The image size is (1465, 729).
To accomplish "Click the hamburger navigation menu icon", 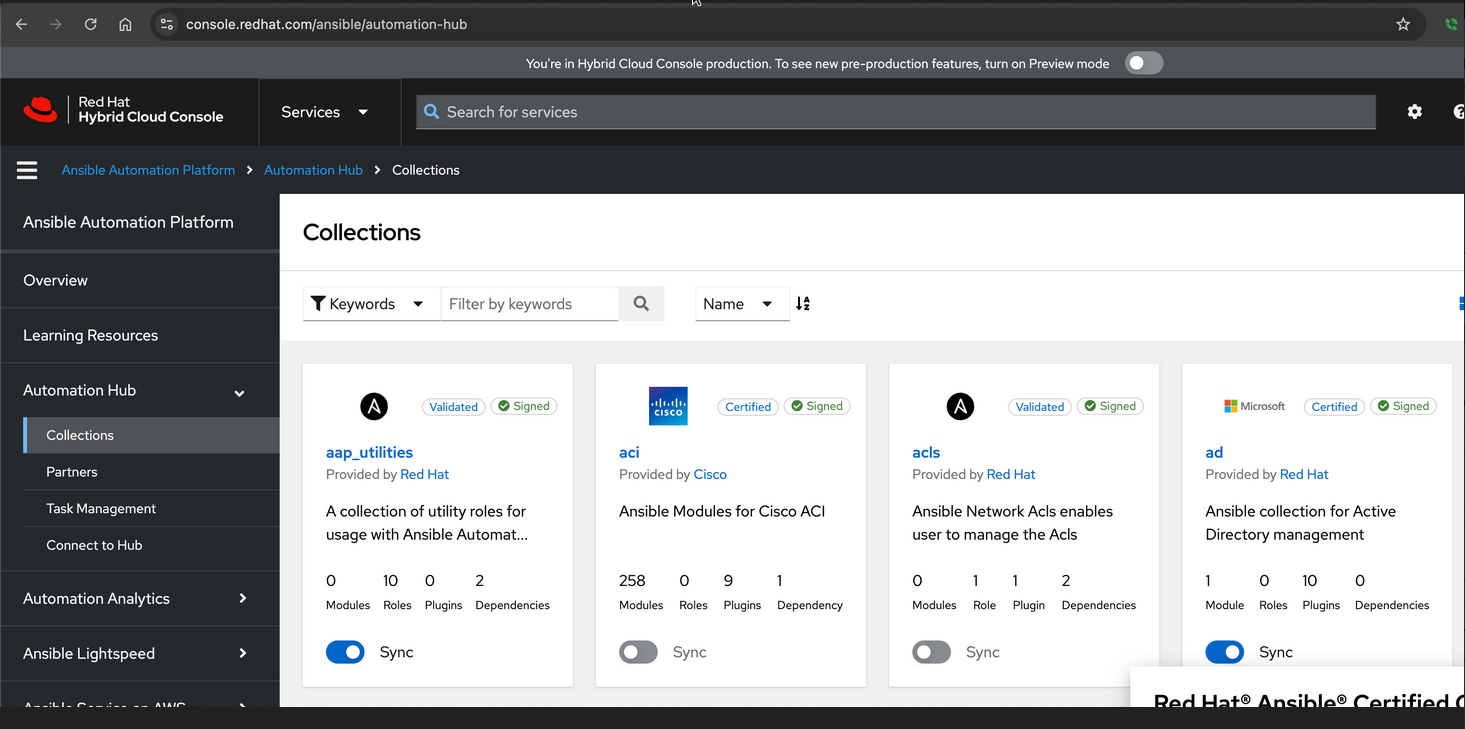I will 27,170.
